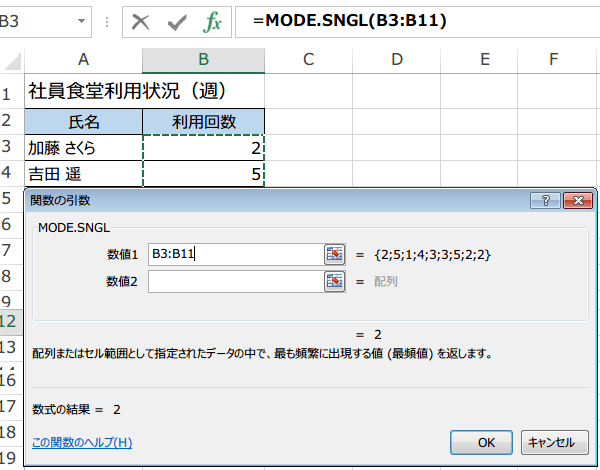Click the キャンセル button

[x=554, y=442]
